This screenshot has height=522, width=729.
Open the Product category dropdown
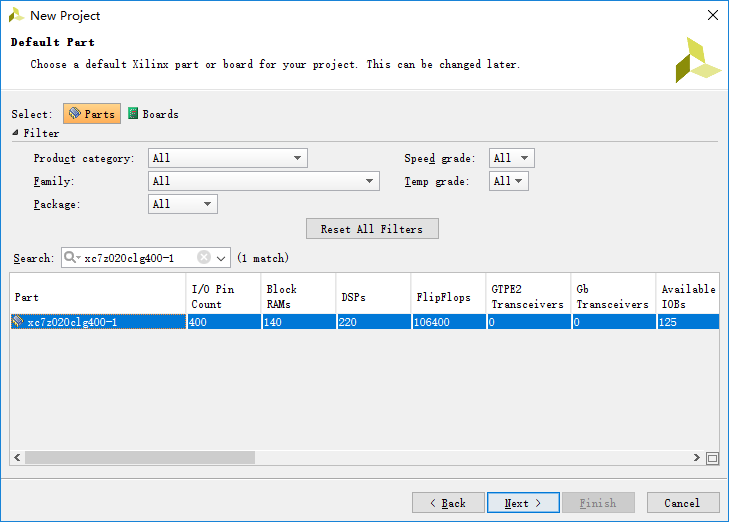click(228, 158)
